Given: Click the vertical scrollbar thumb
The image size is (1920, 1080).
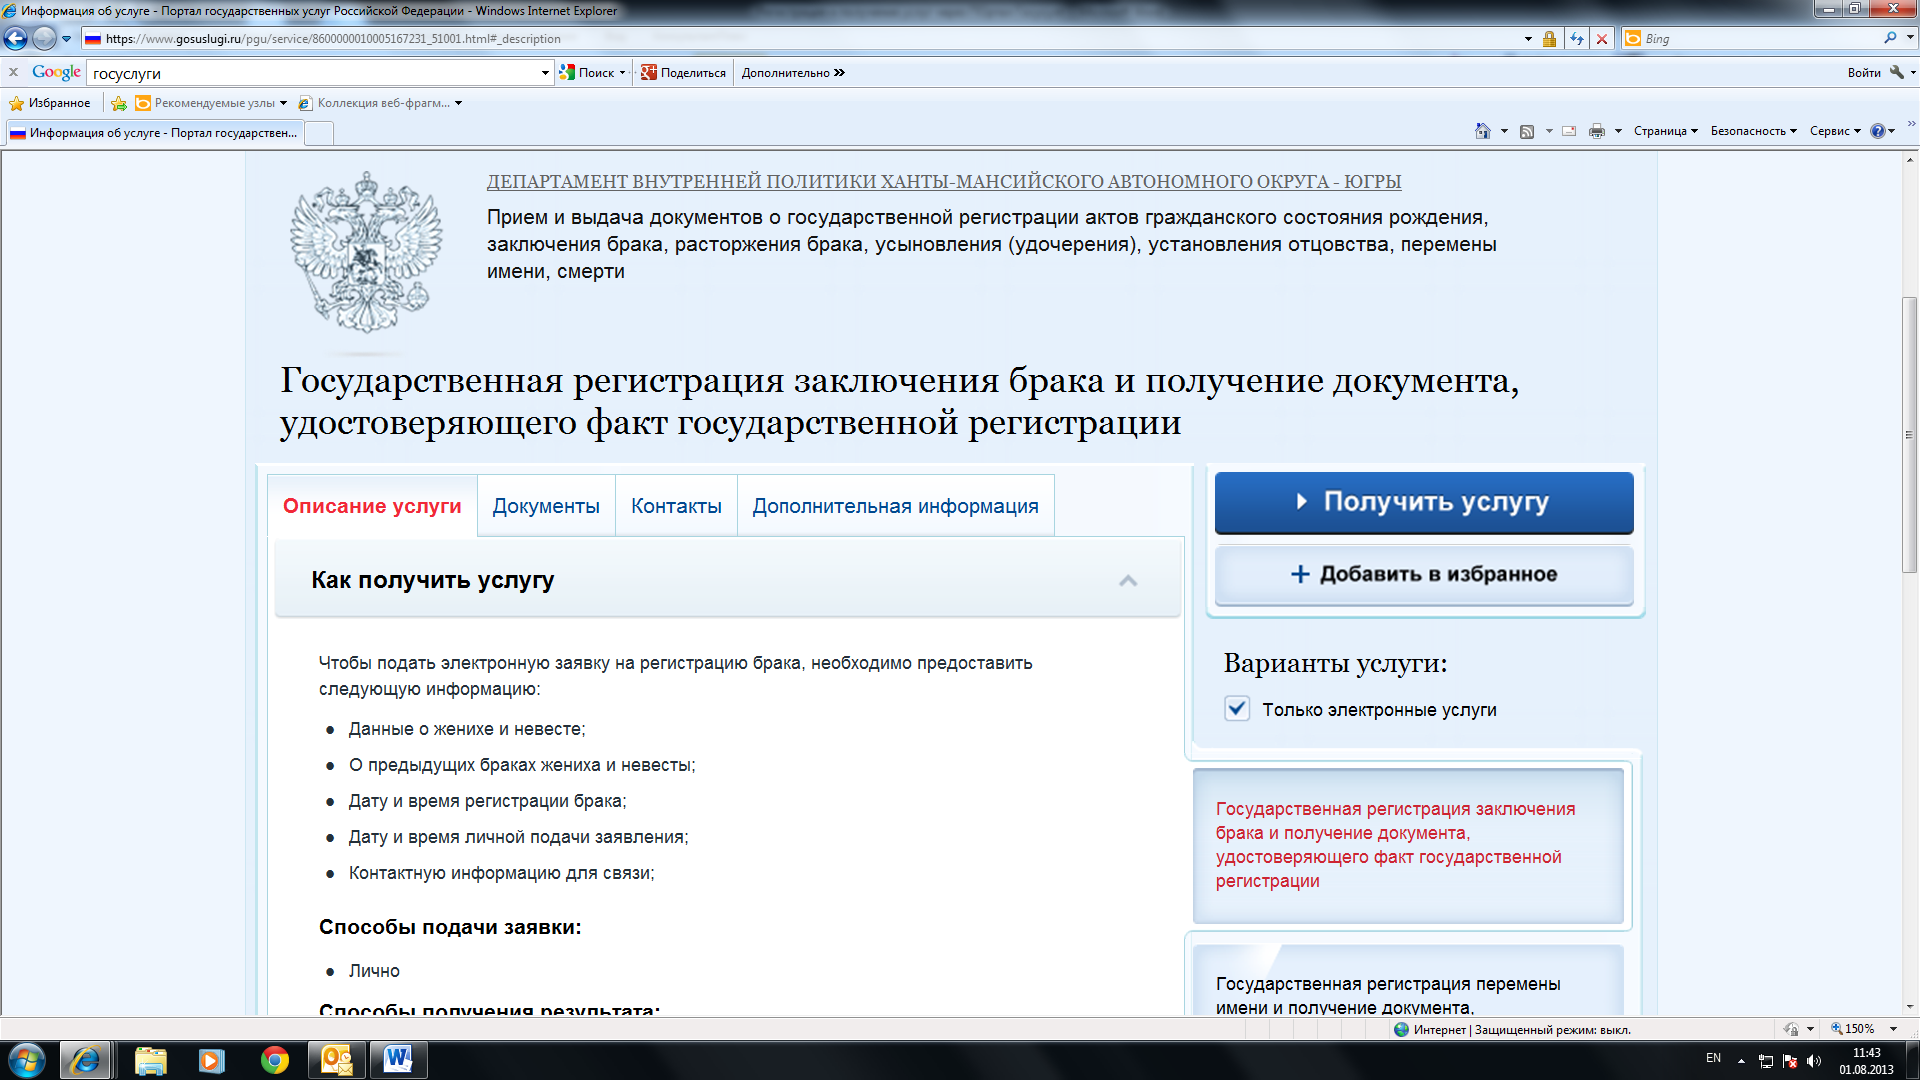Looking at the screenshot, I should [1909, 435].
